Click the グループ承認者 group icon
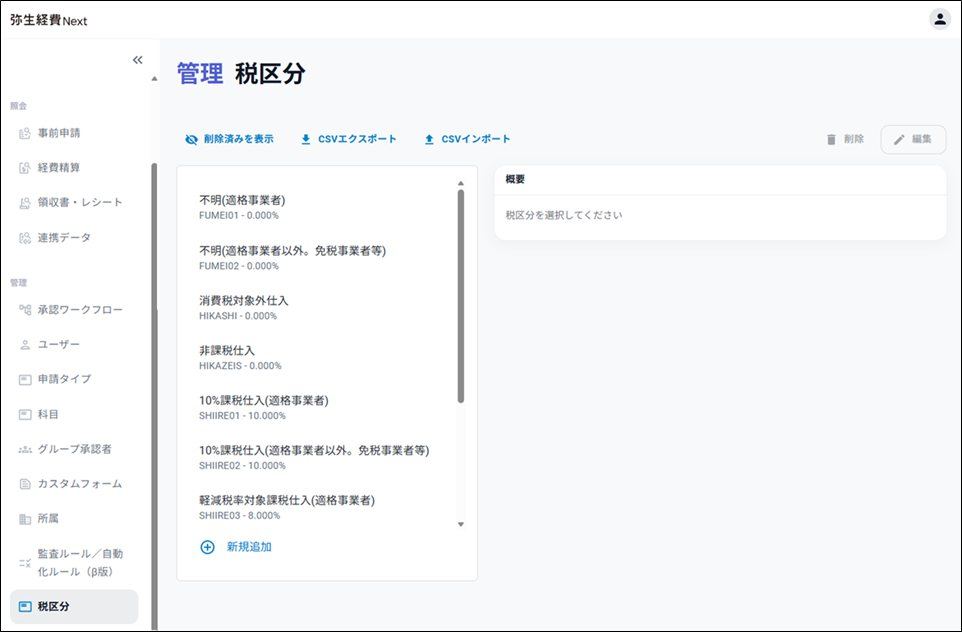Image resolution: width=962 pixels, height=632 pixels. point(25,450)
